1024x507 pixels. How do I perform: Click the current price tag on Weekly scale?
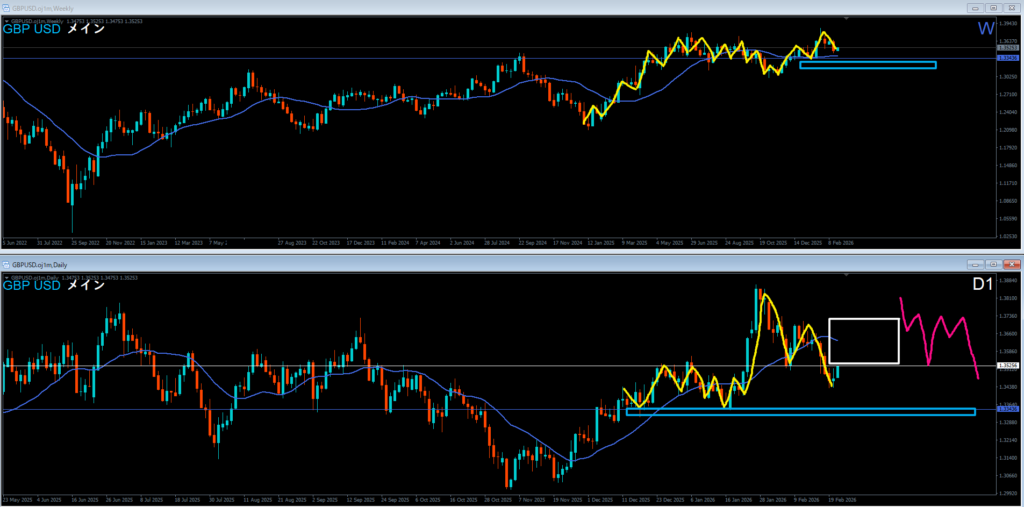(1008, 48)
